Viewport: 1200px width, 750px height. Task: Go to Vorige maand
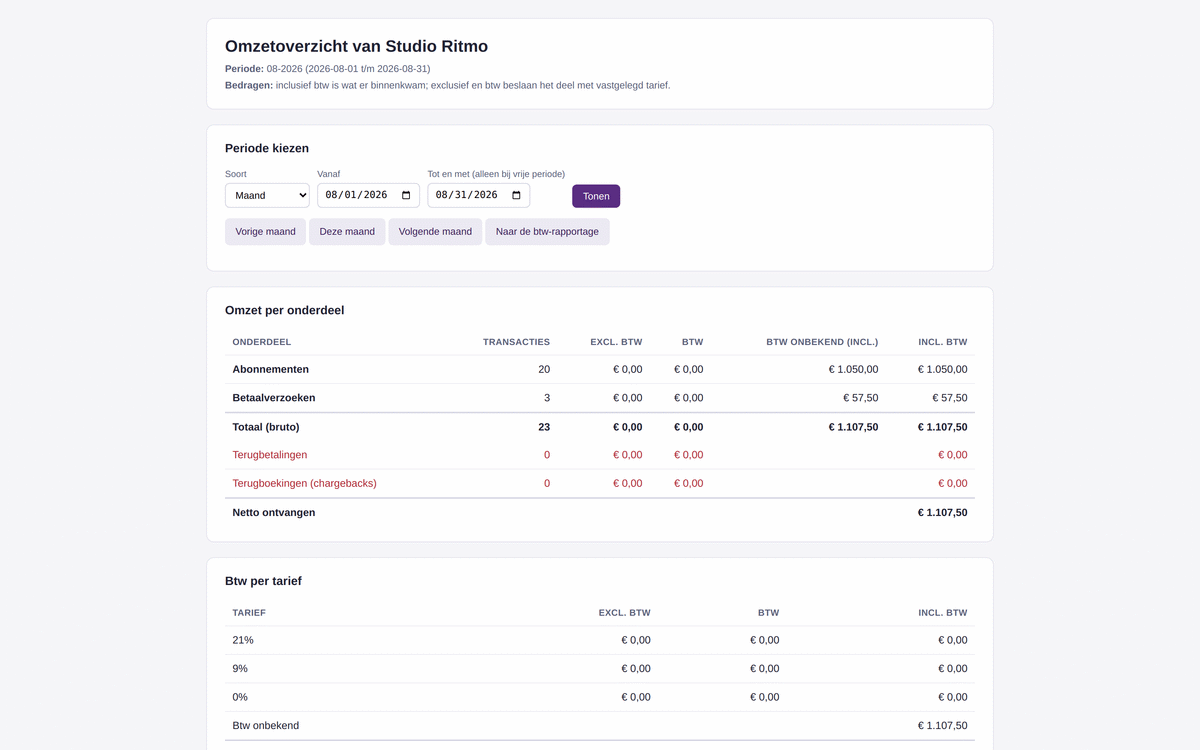click(x=265, y=232)
